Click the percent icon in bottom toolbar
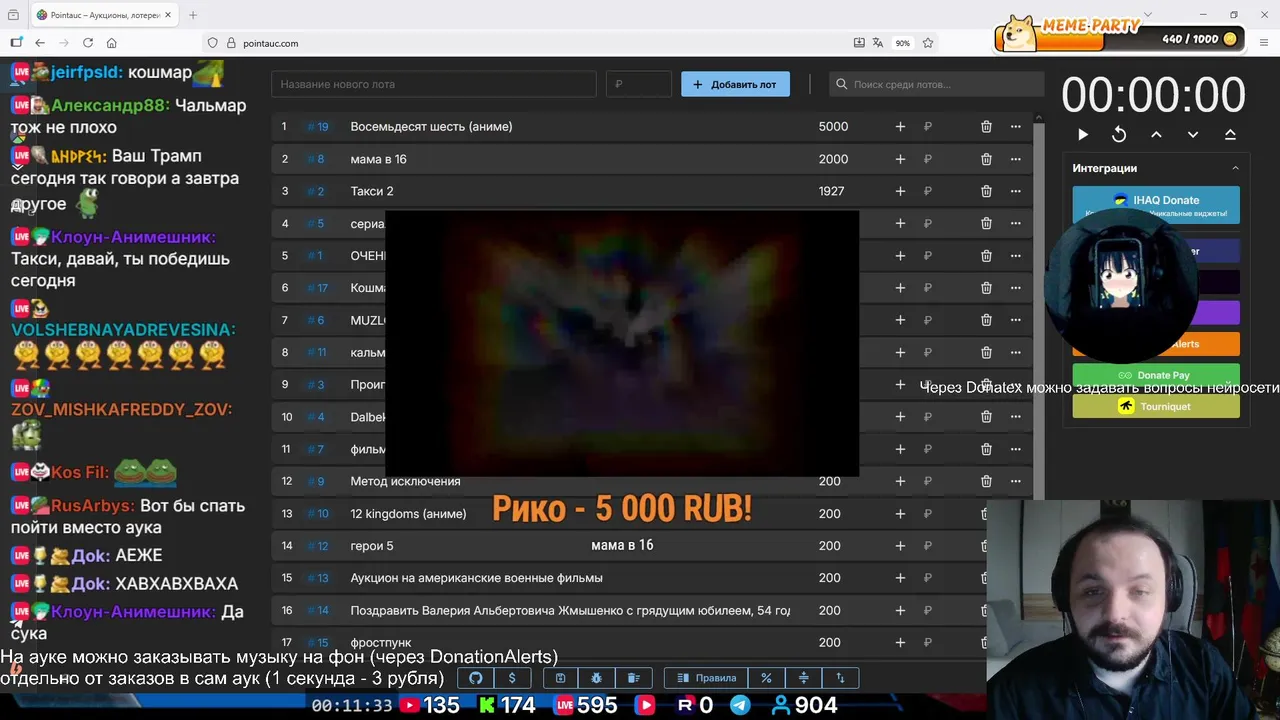The width and height of the screenshot is (1280, 720). pyautogui.click(x=766, y=678)
